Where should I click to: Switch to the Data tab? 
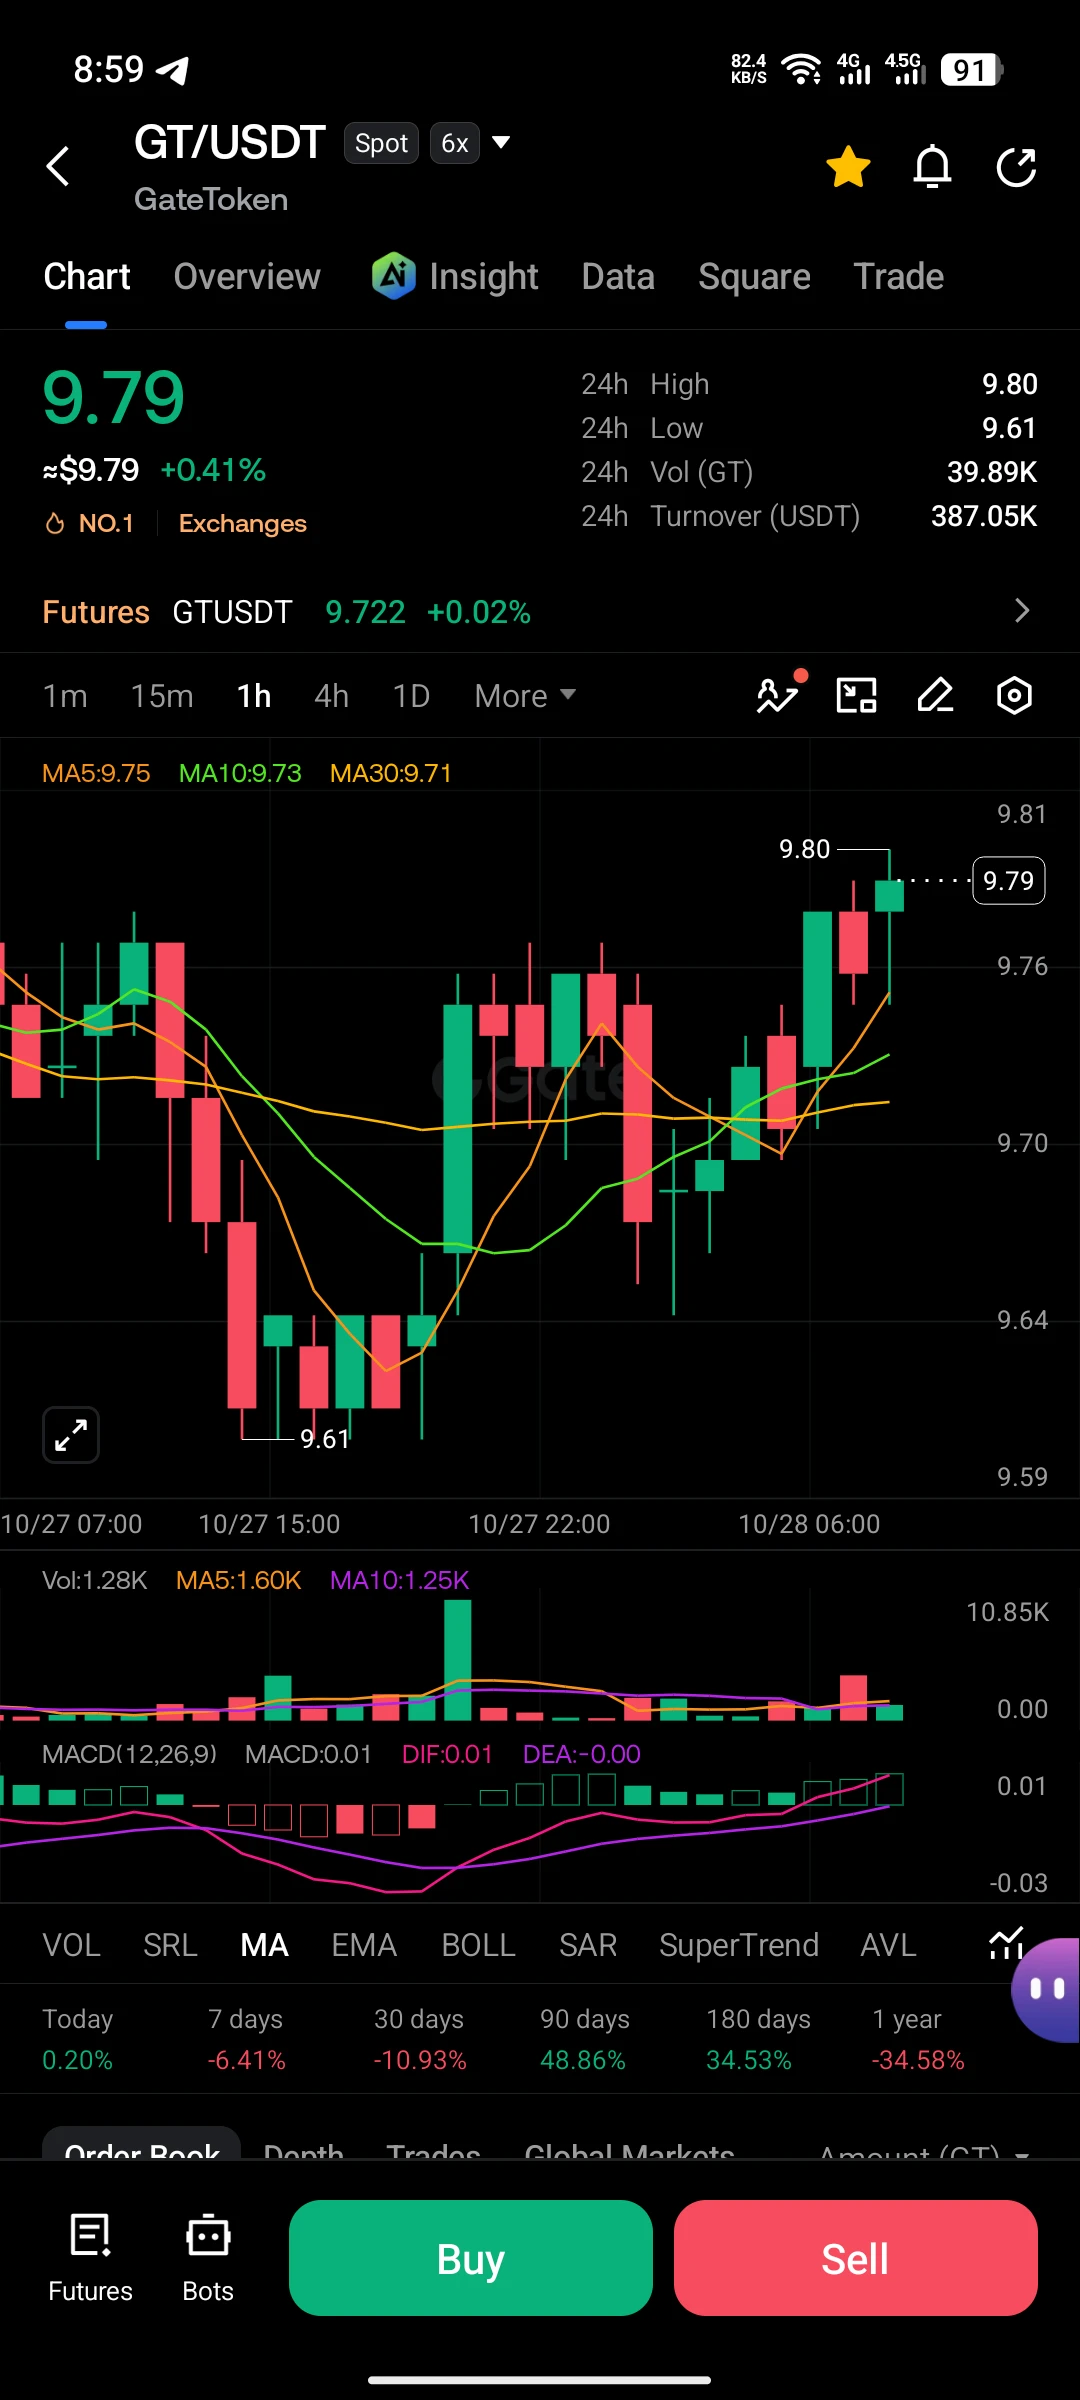coord(618,276)
